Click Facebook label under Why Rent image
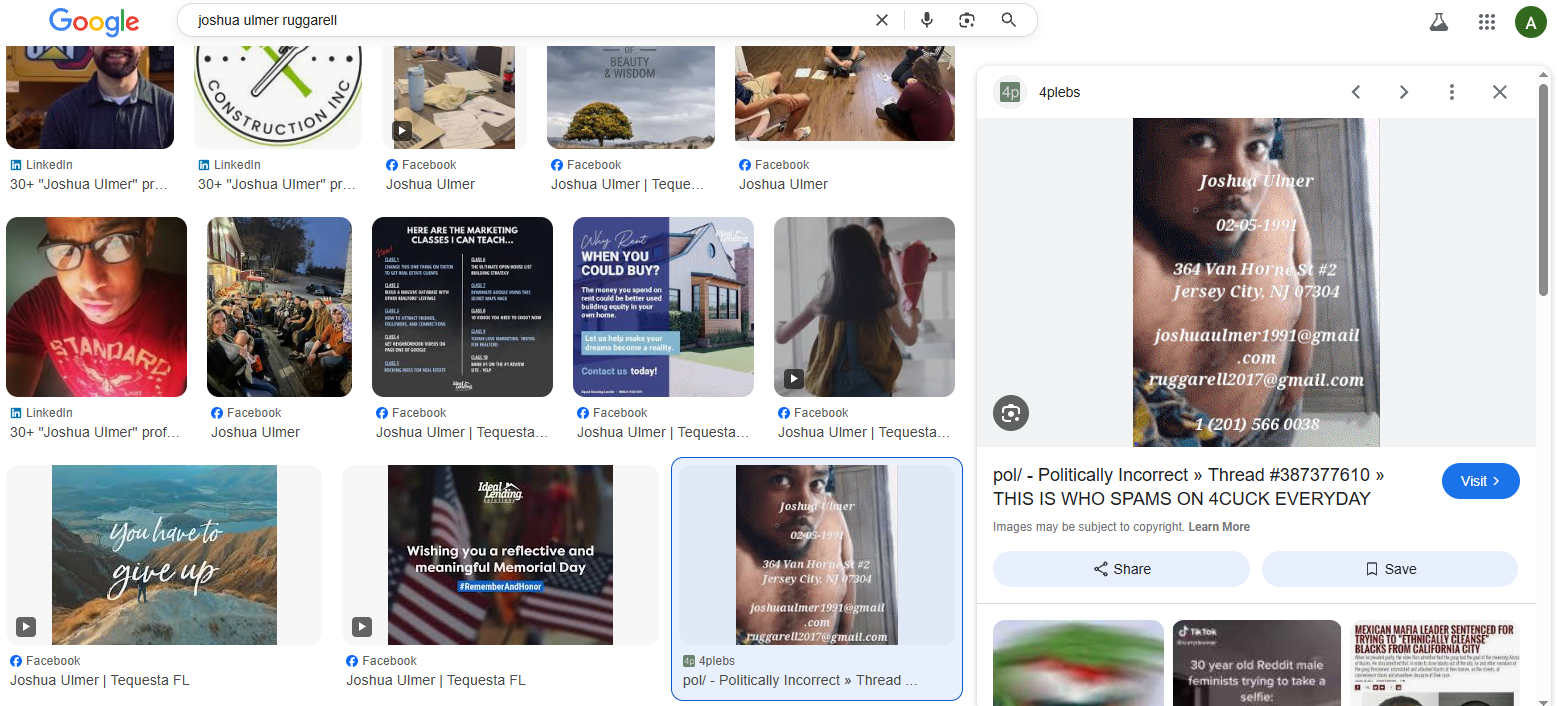1558x706 pixels. tap(612, 413)
